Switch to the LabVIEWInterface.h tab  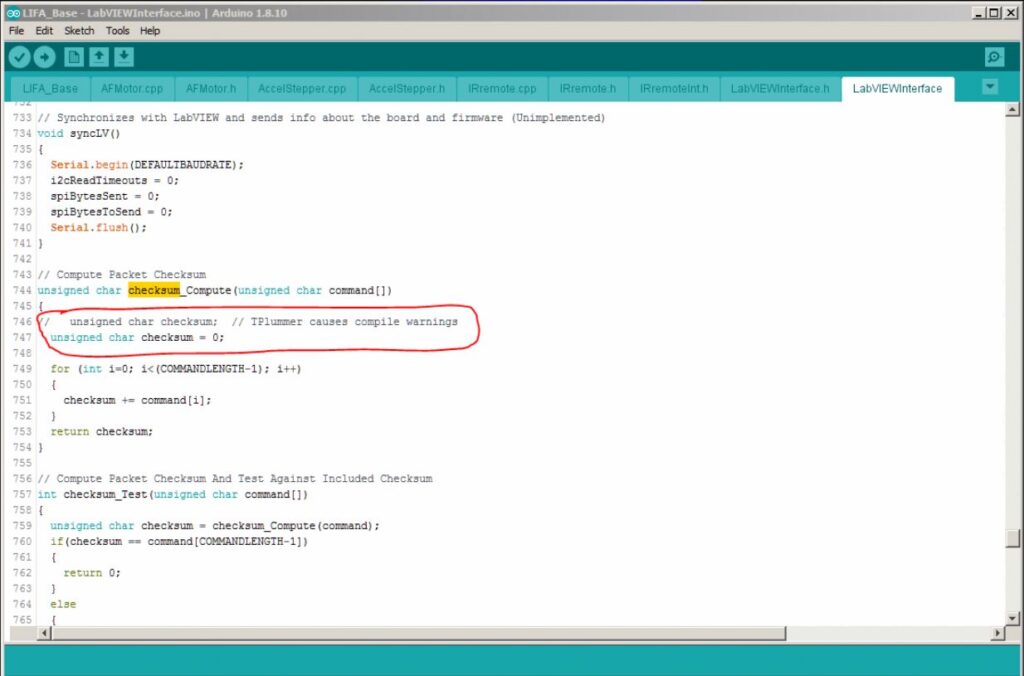pos(780,89)
